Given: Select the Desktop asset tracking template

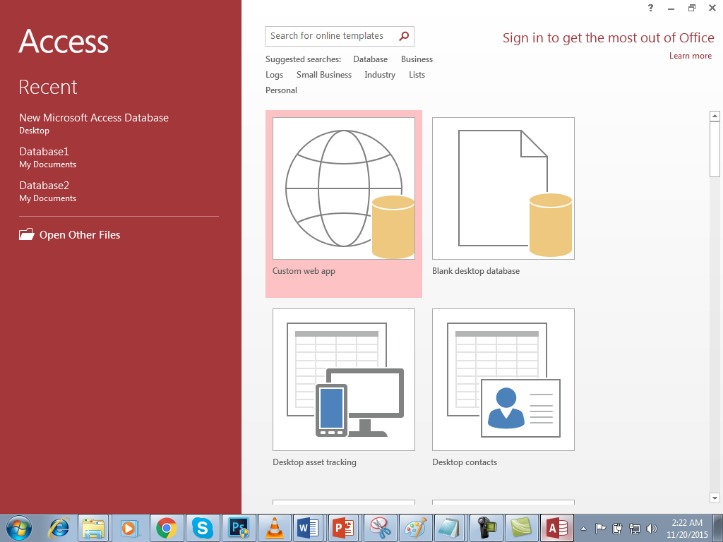Looking at the screenshot, I should click(344, 388).
